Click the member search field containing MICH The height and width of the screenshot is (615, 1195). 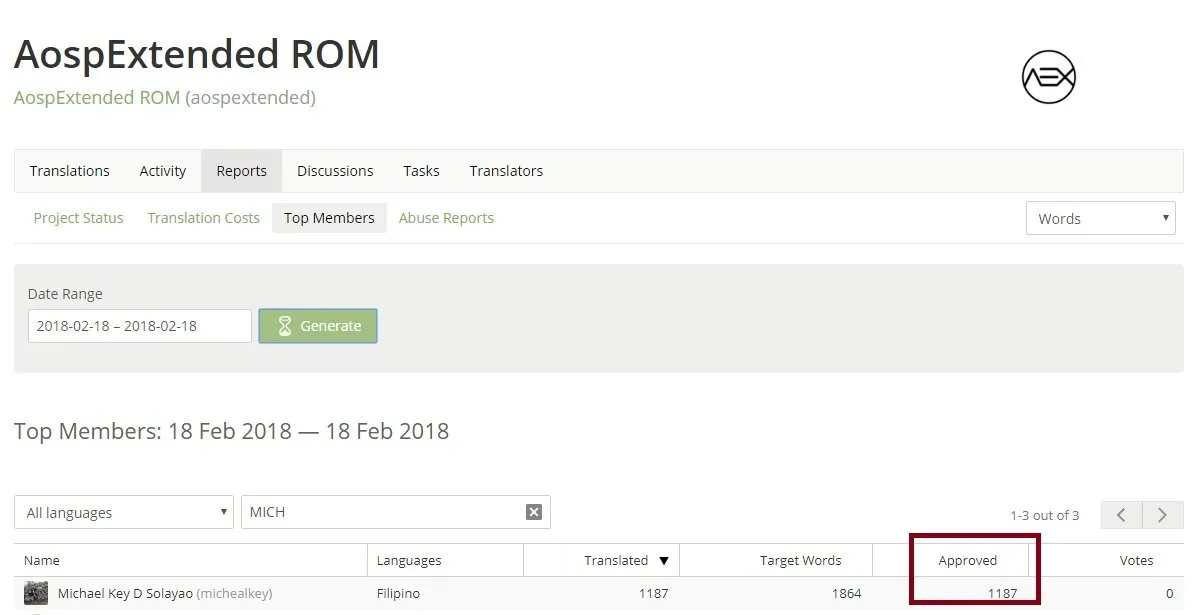point(396,512)
